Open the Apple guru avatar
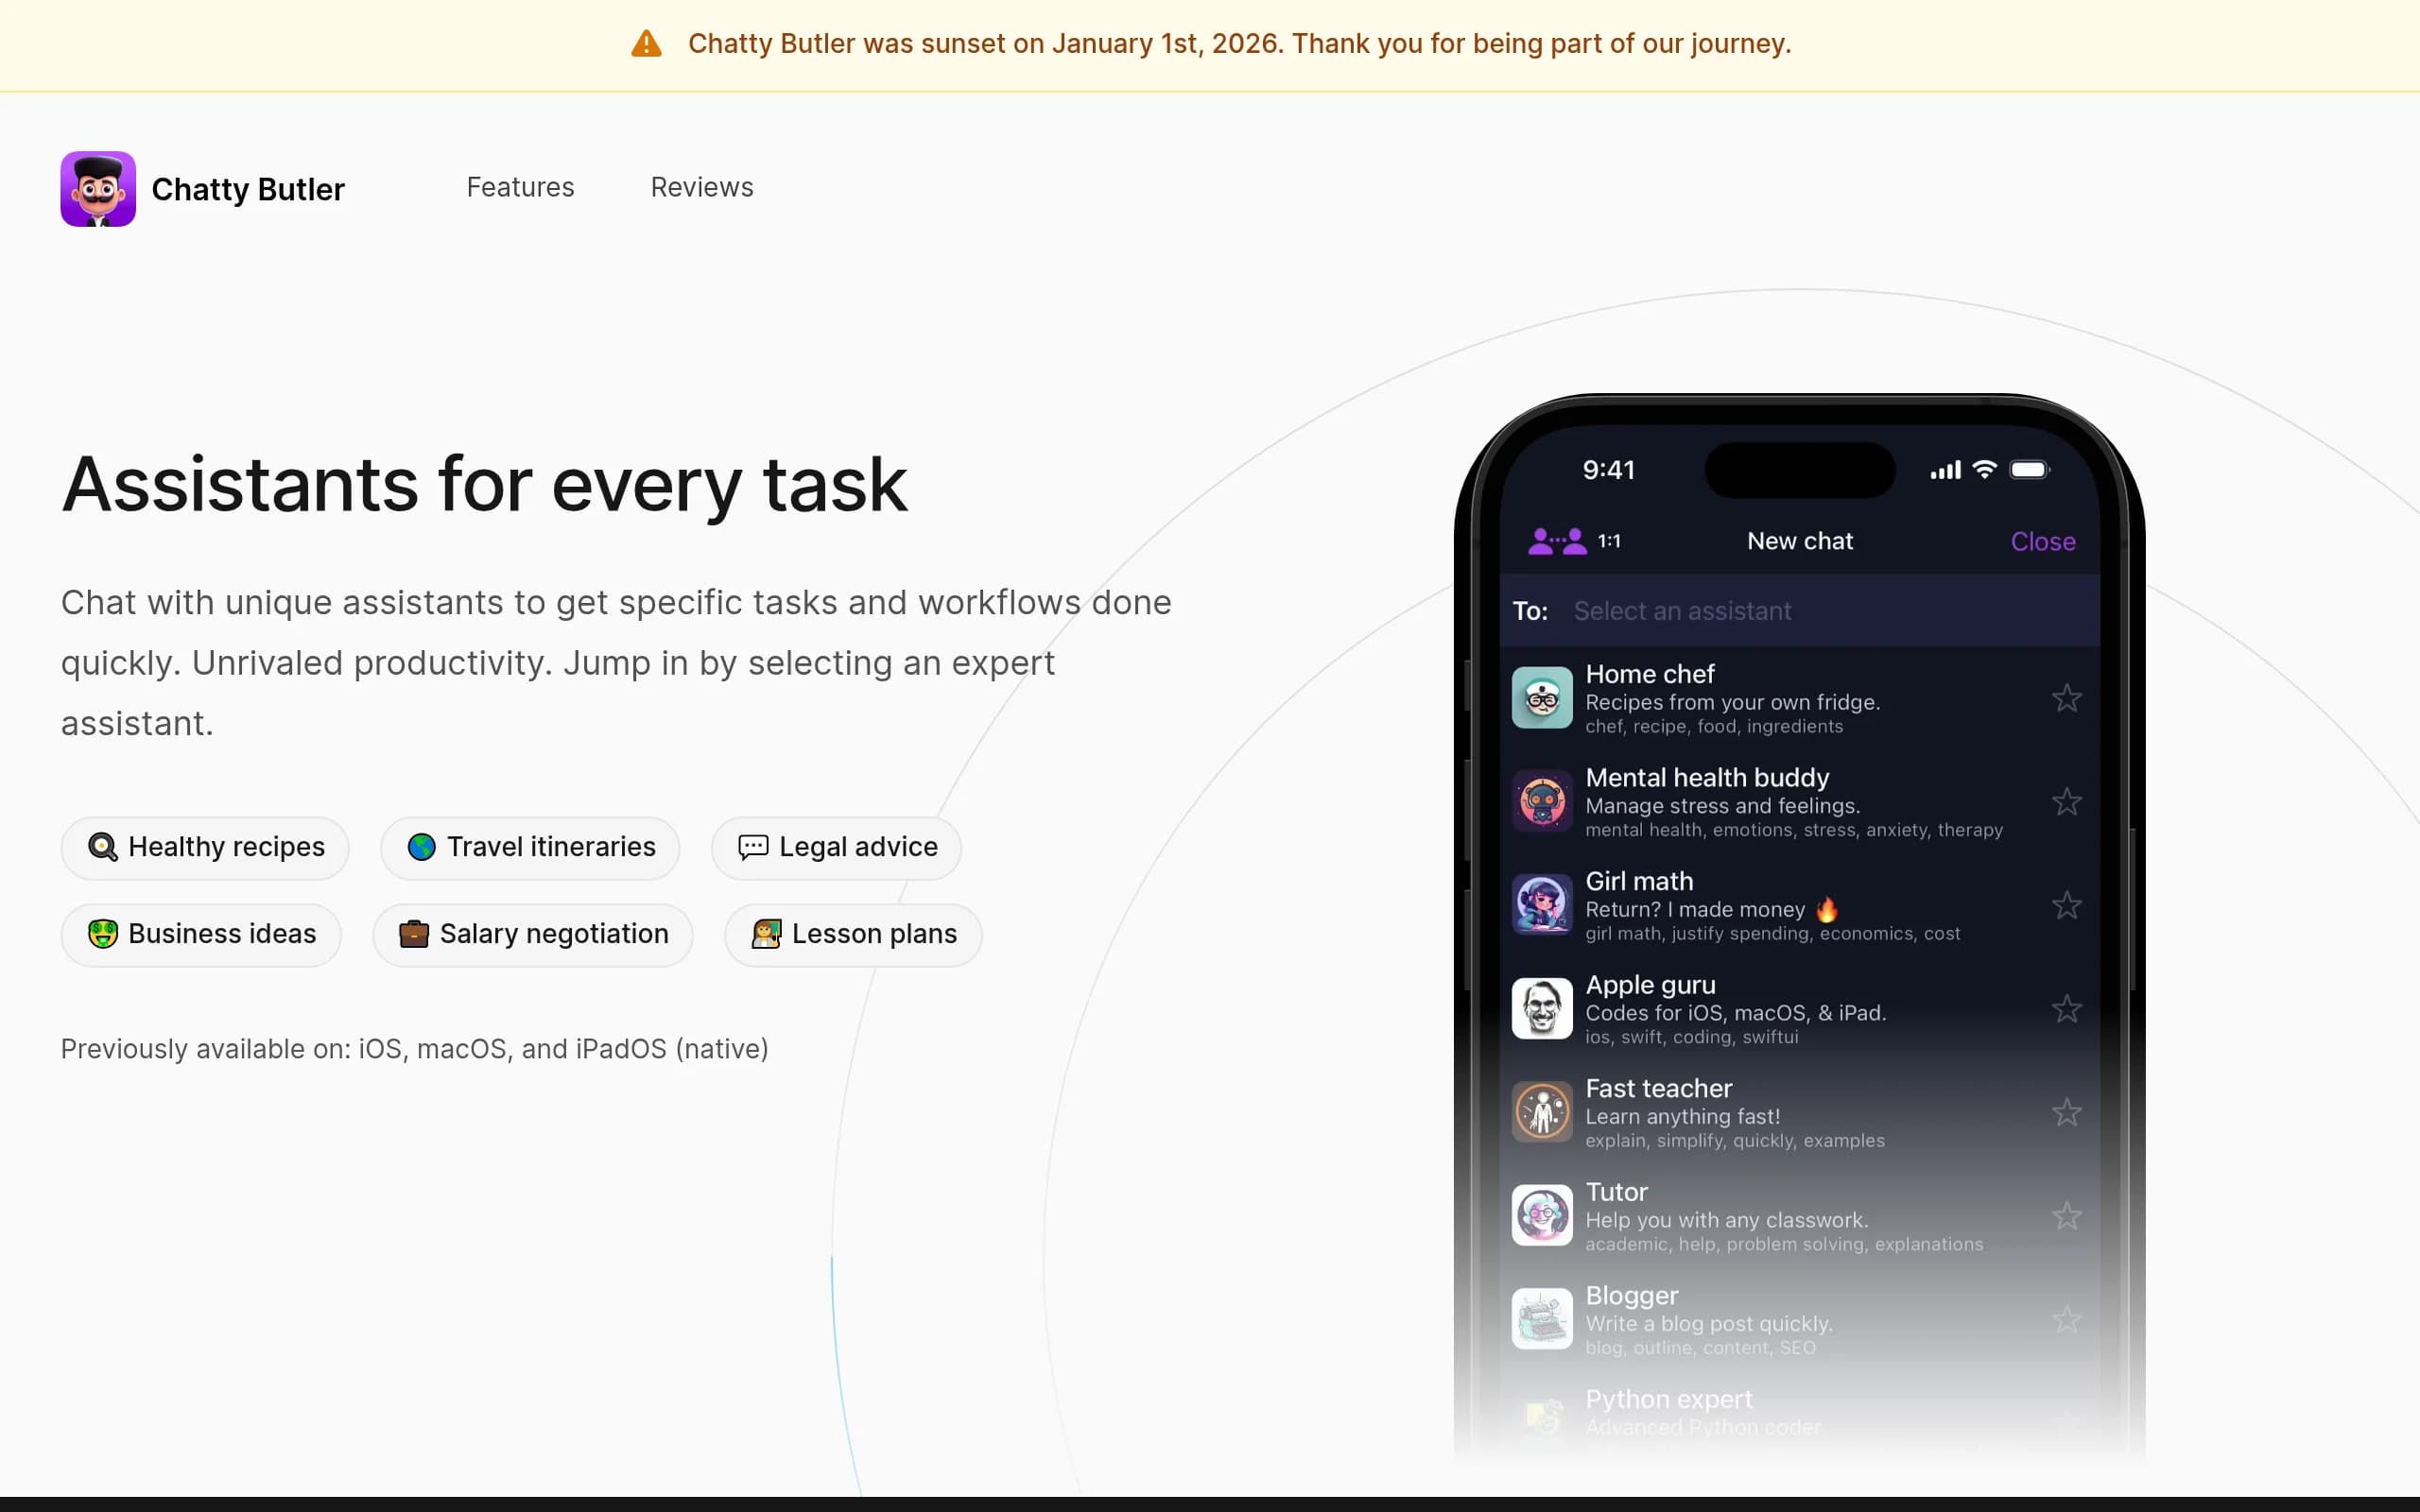This screenshot has width=2420, height=1512. [1542, 1008]
